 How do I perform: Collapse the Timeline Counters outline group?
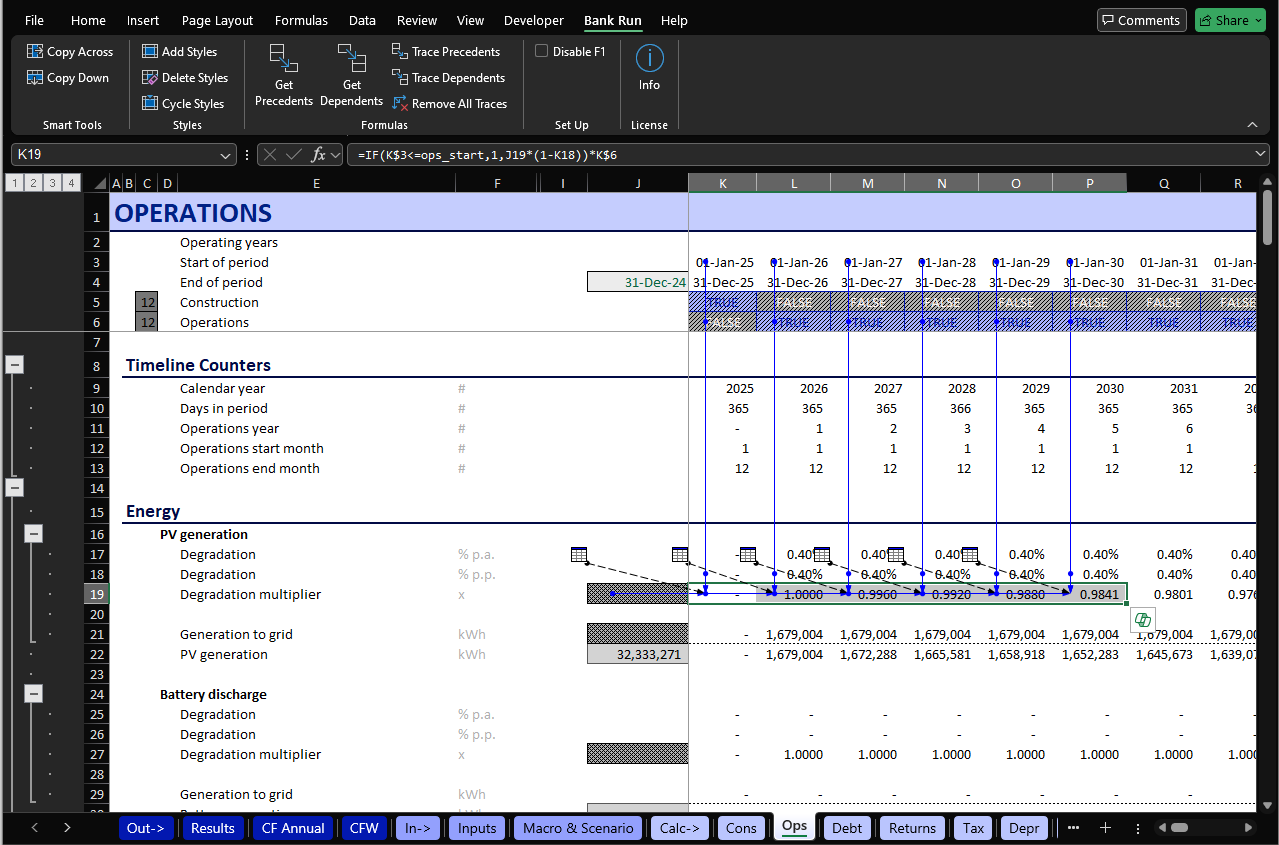15,365
